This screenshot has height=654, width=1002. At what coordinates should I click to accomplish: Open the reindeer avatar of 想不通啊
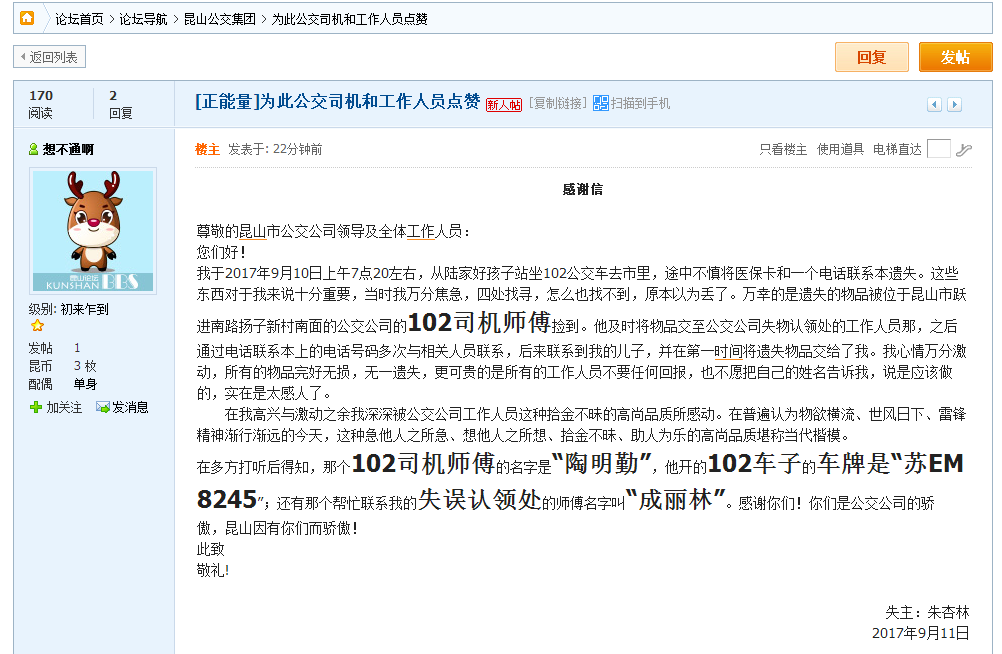[x=93, y=230]
